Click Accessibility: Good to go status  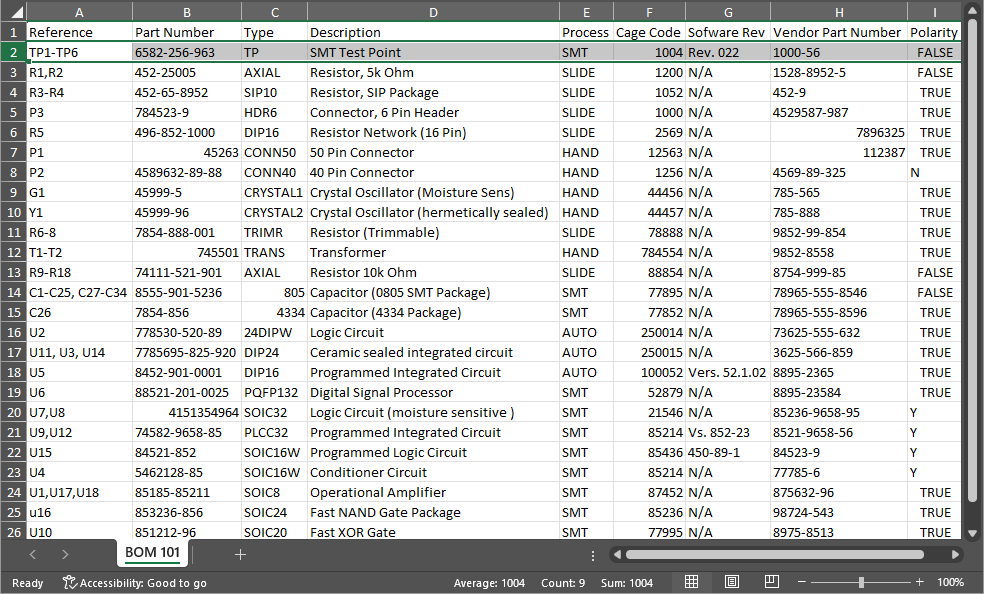[134, 582]
